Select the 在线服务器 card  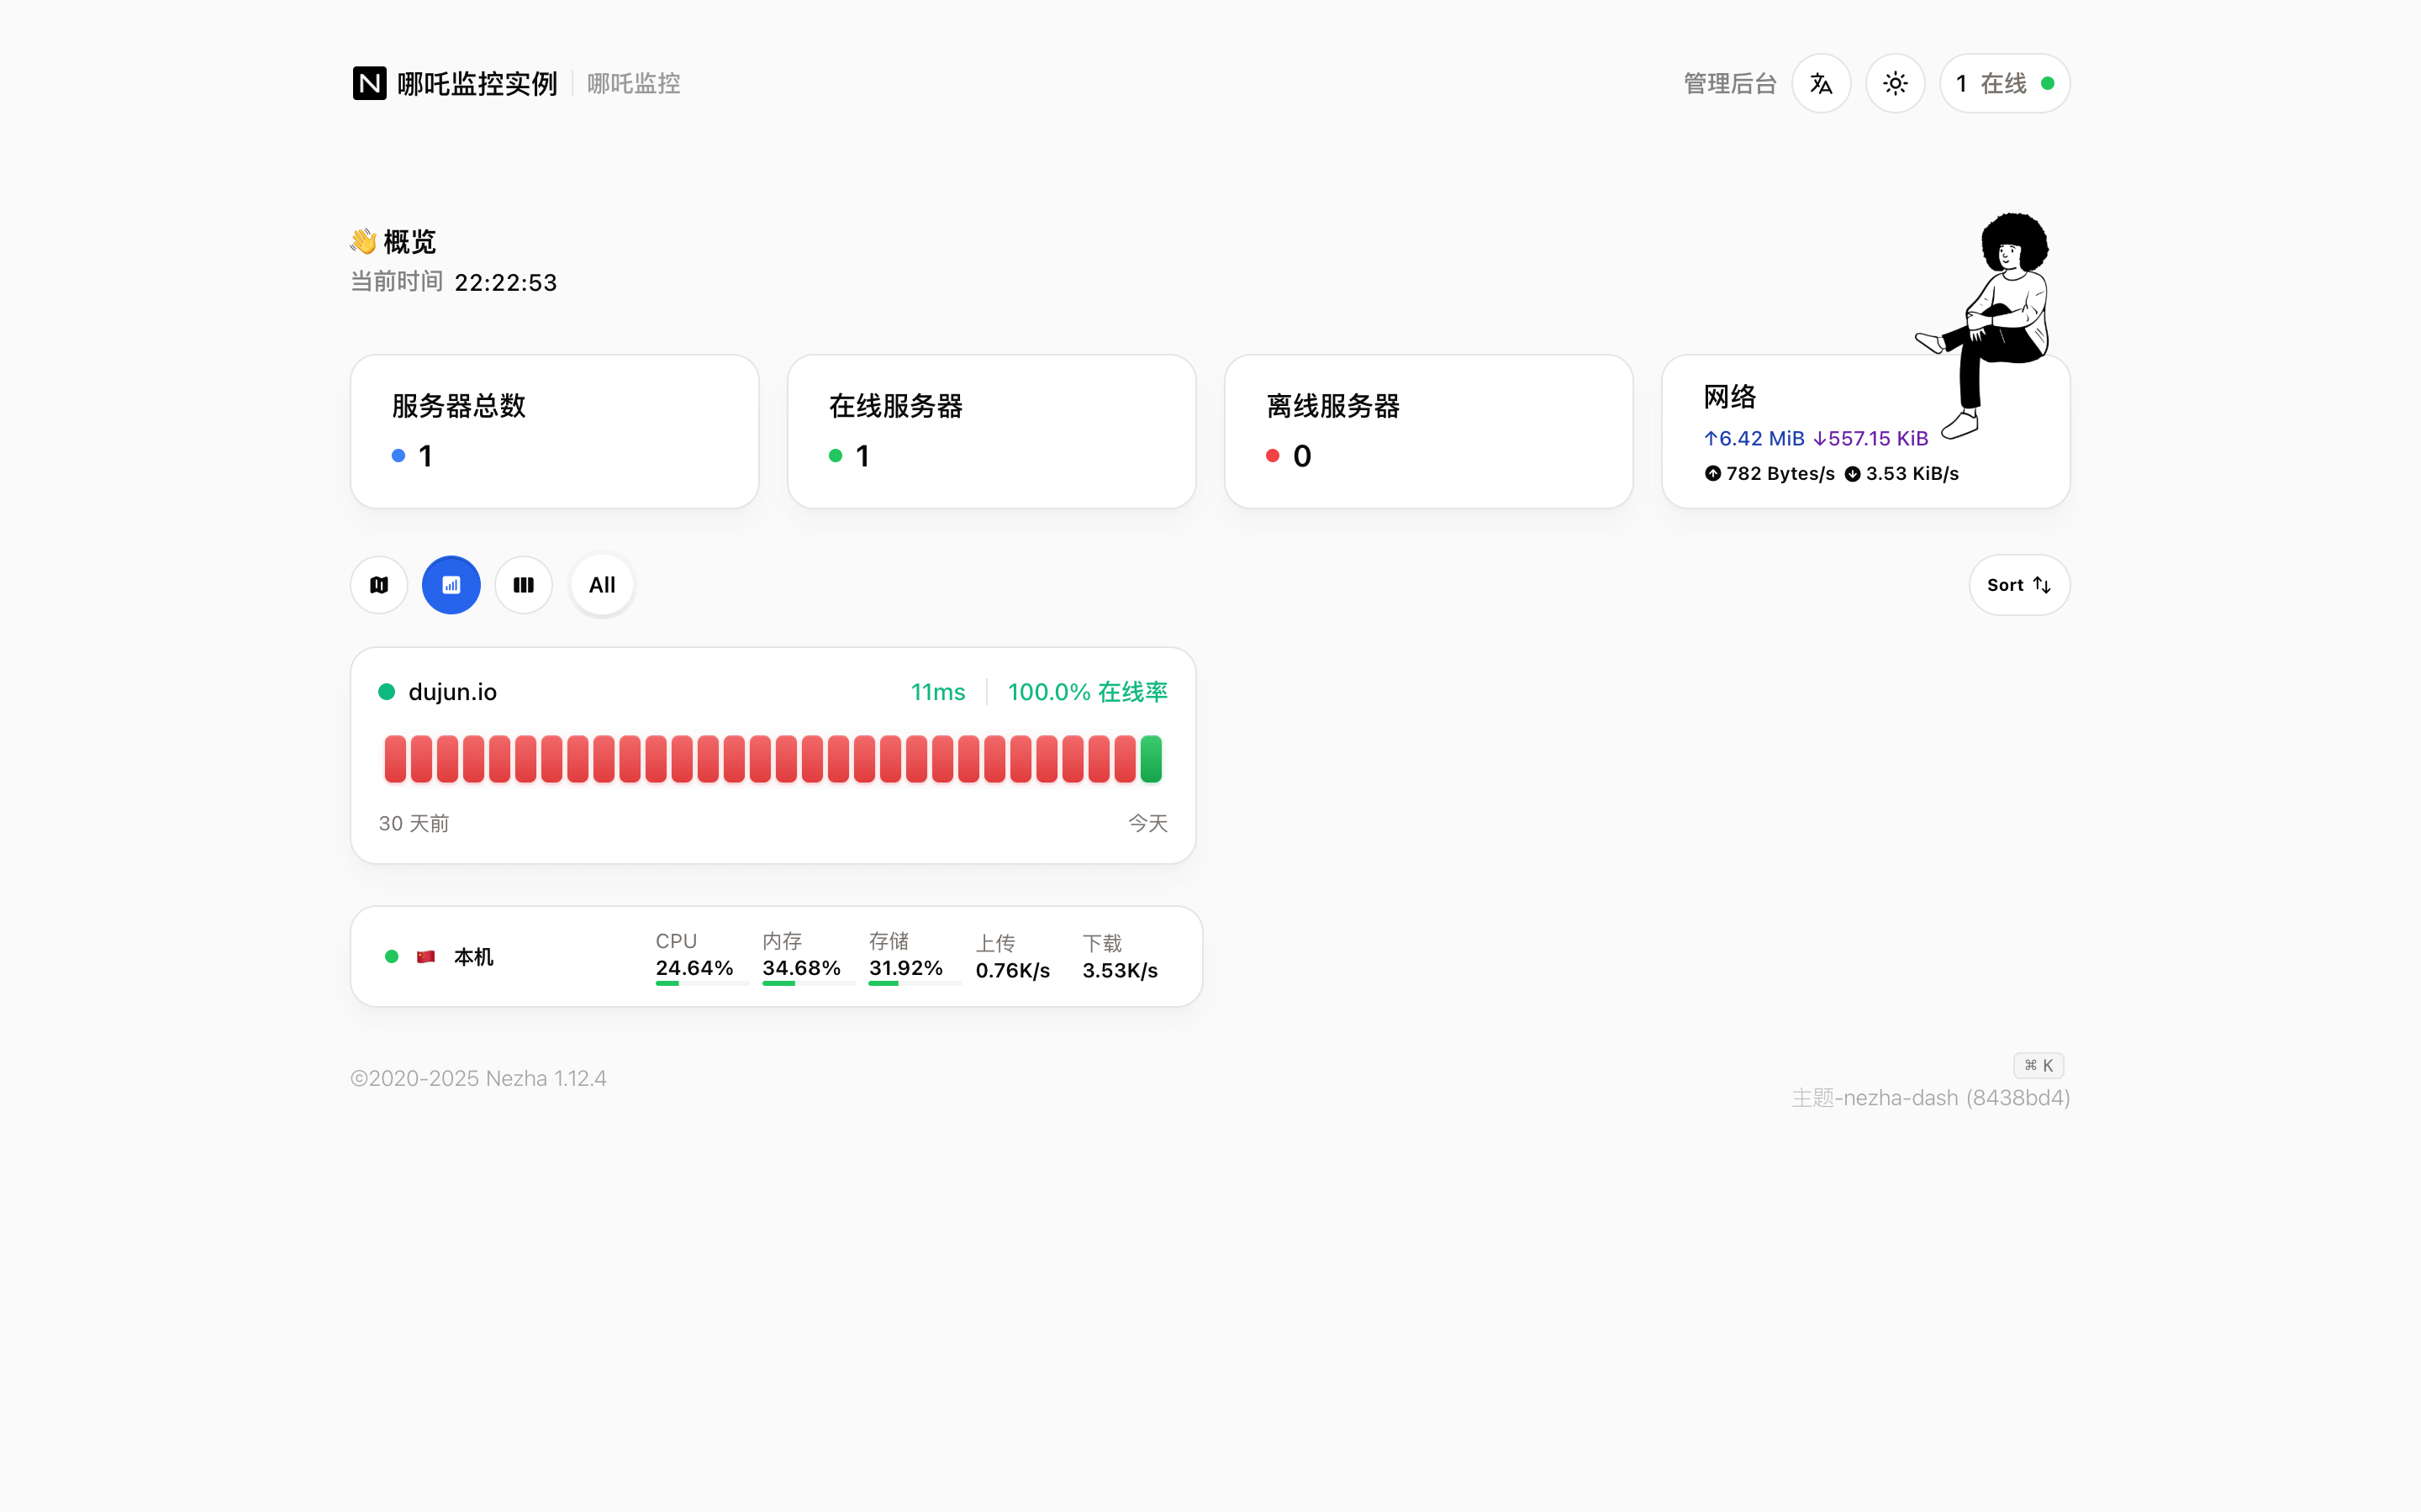(991, 431)
